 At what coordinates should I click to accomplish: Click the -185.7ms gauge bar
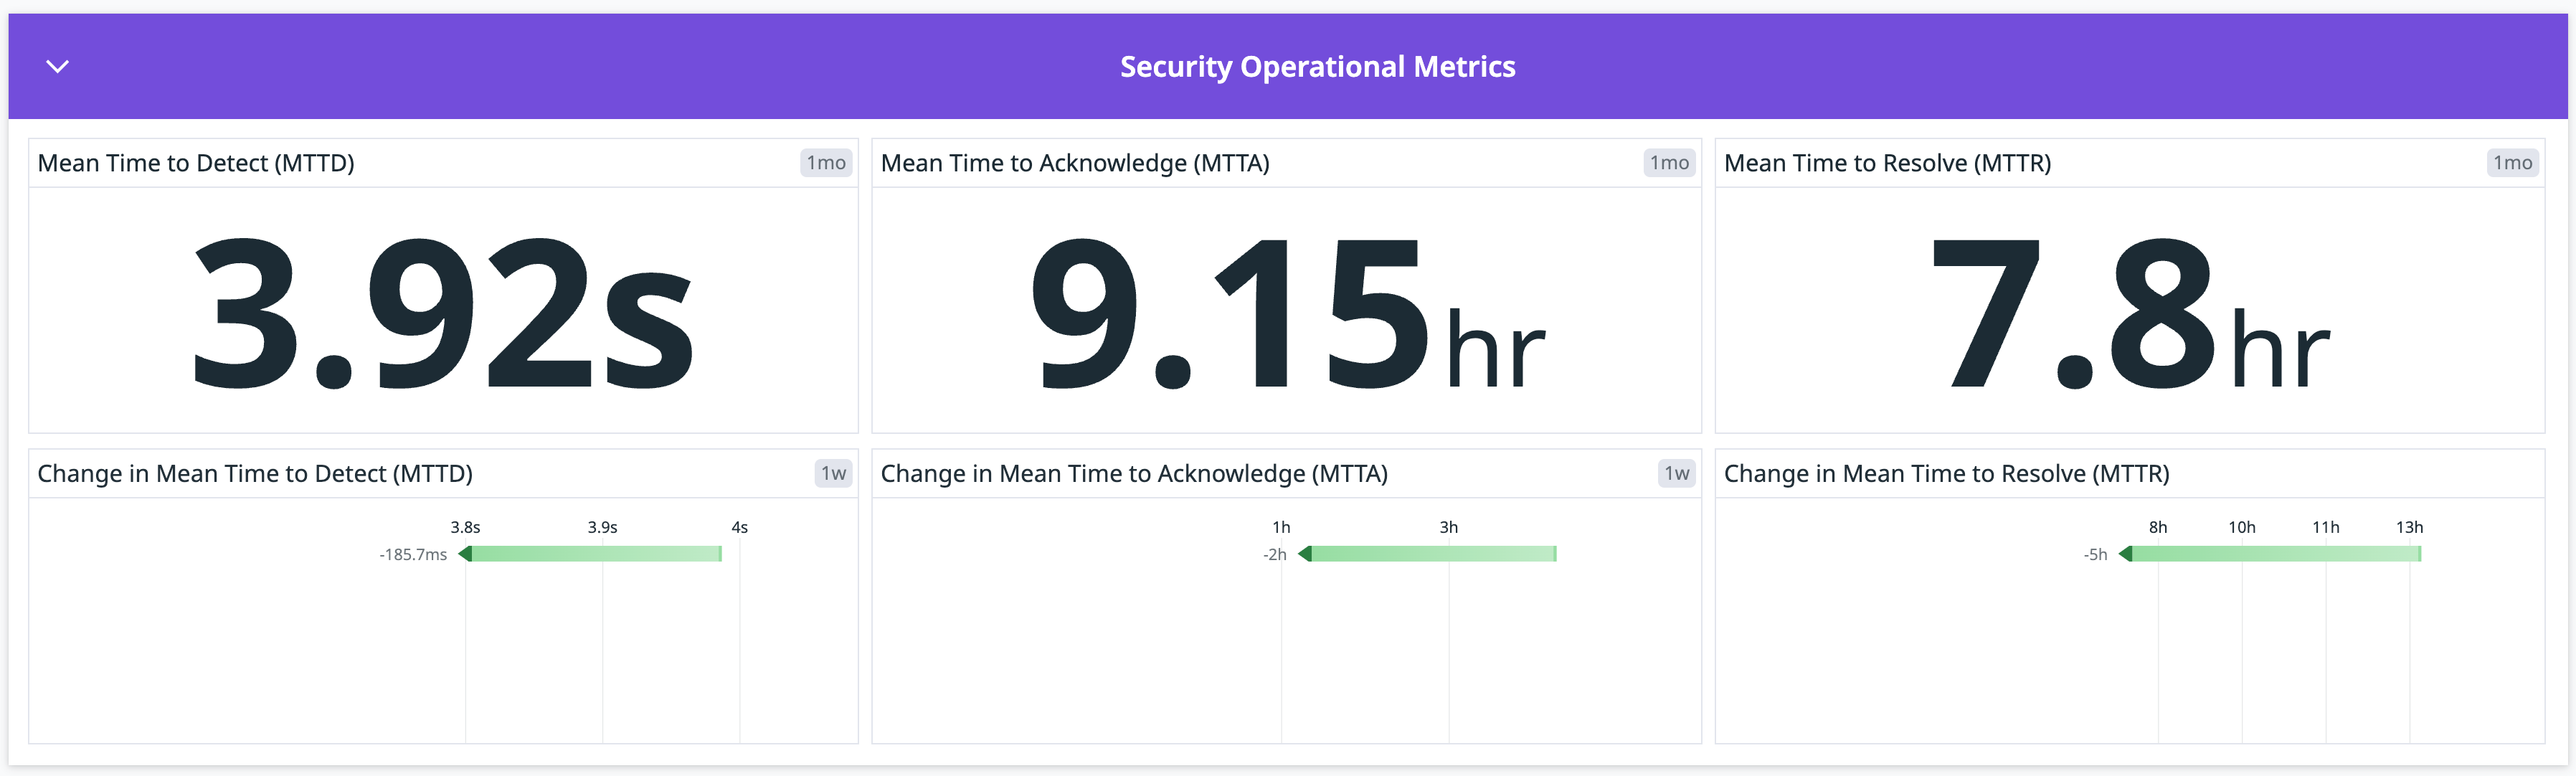(x=595, y=553)
